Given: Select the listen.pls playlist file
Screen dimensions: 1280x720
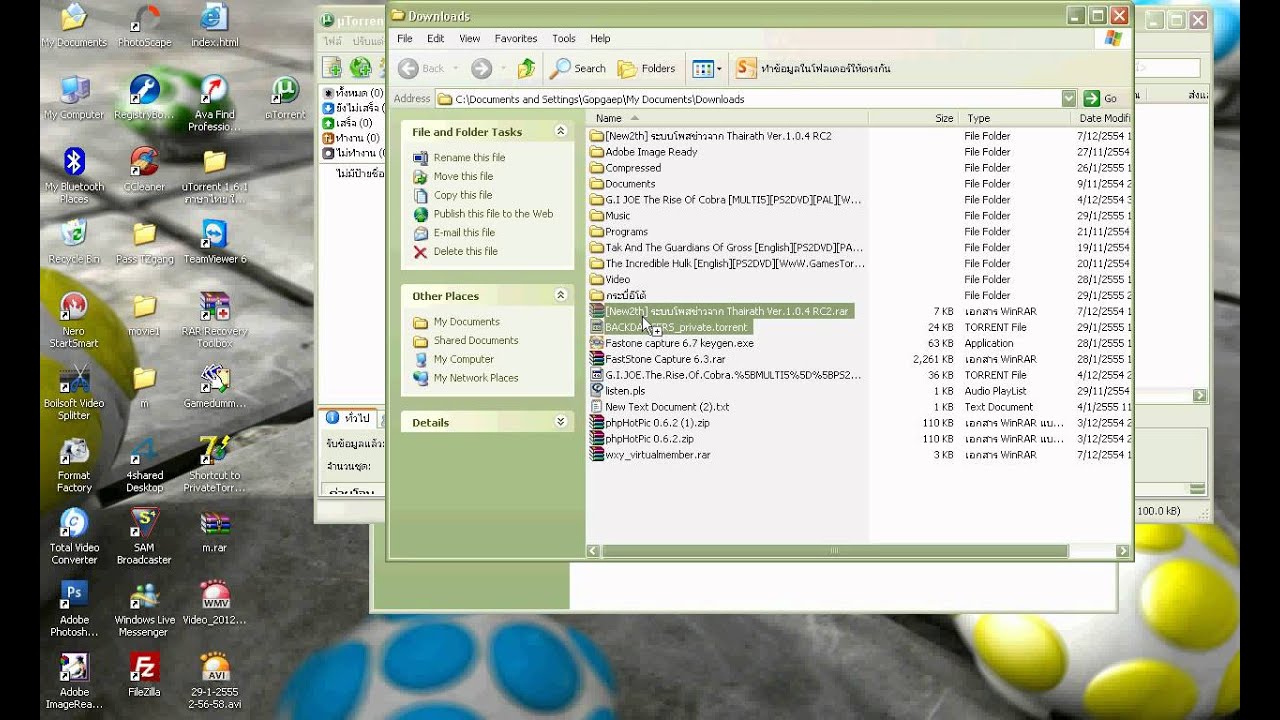Looking at the screenshot, I should click(x=618, y=391).
